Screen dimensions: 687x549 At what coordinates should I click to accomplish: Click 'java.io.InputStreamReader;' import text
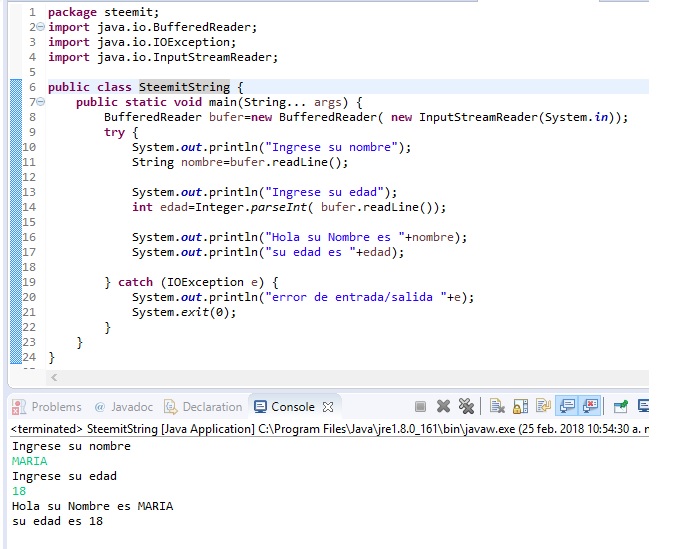[188, 57]
